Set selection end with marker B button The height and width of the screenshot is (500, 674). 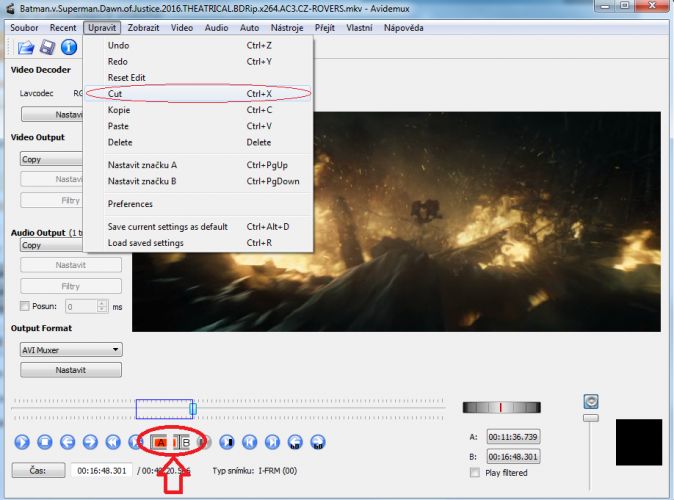pos(182,442)
